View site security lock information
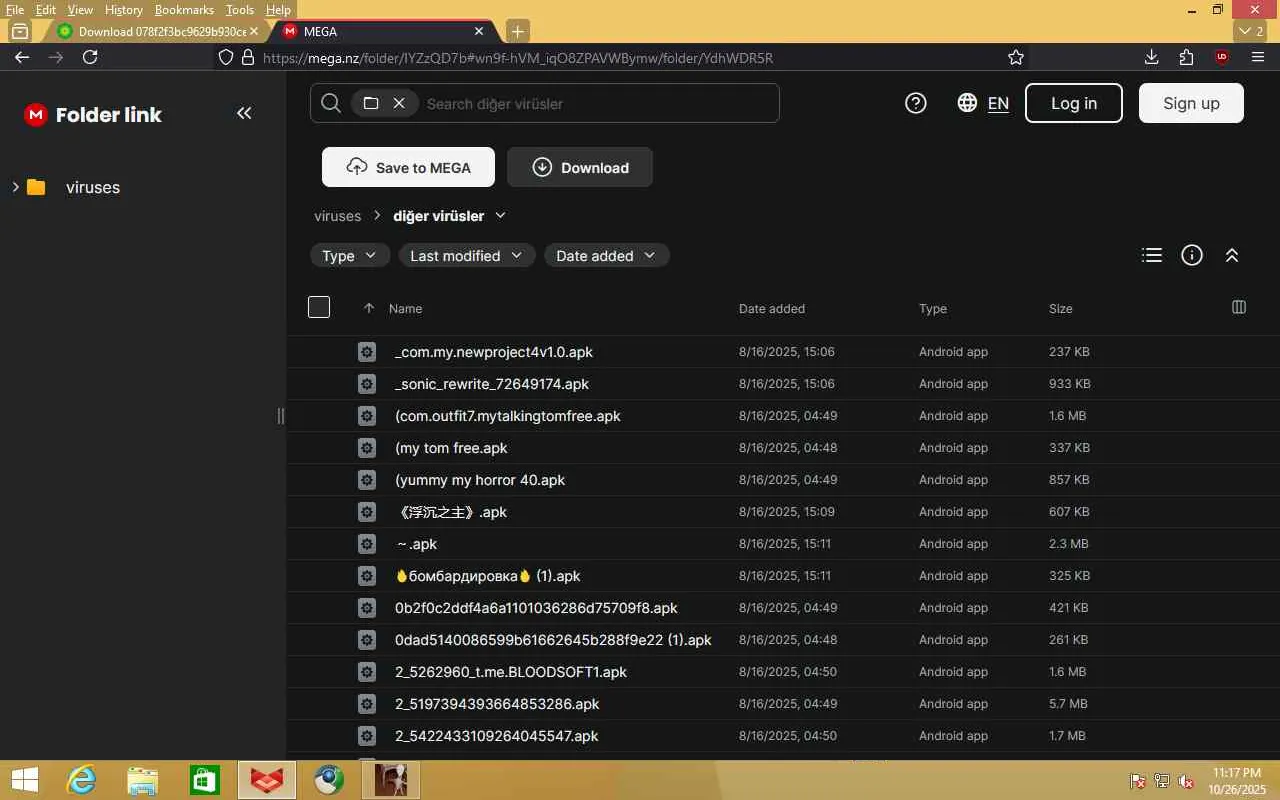1280x800 pixels. (248, 57)
